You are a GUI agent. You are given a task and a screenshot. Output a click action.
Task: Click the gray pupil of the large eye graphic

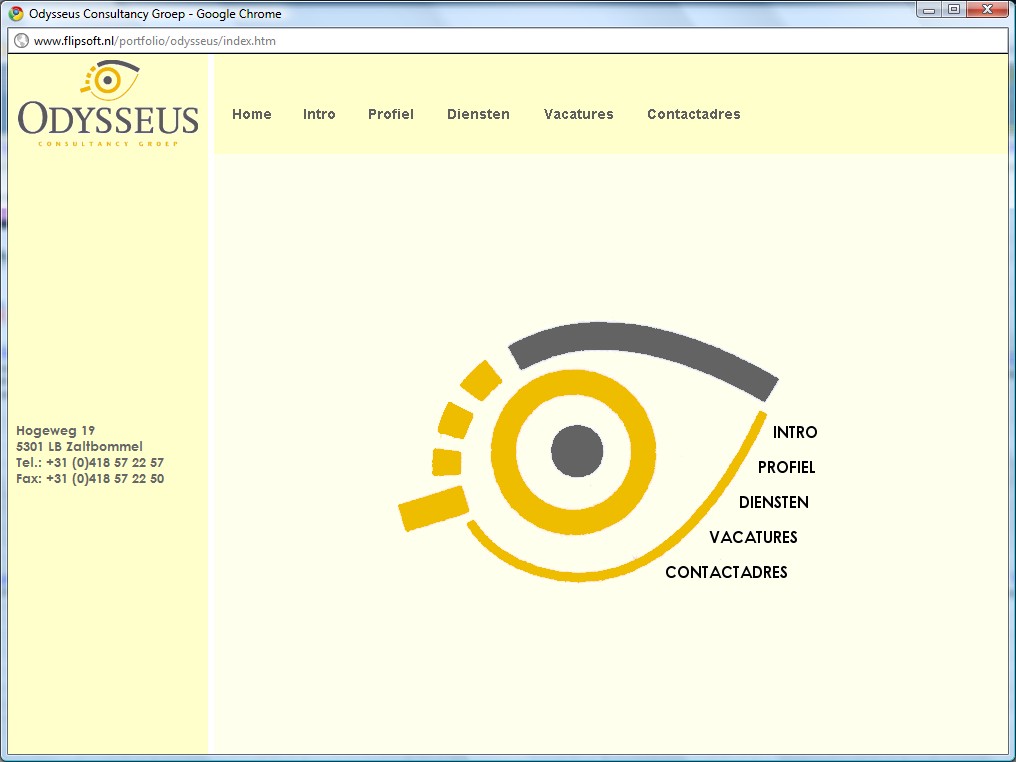577,450
